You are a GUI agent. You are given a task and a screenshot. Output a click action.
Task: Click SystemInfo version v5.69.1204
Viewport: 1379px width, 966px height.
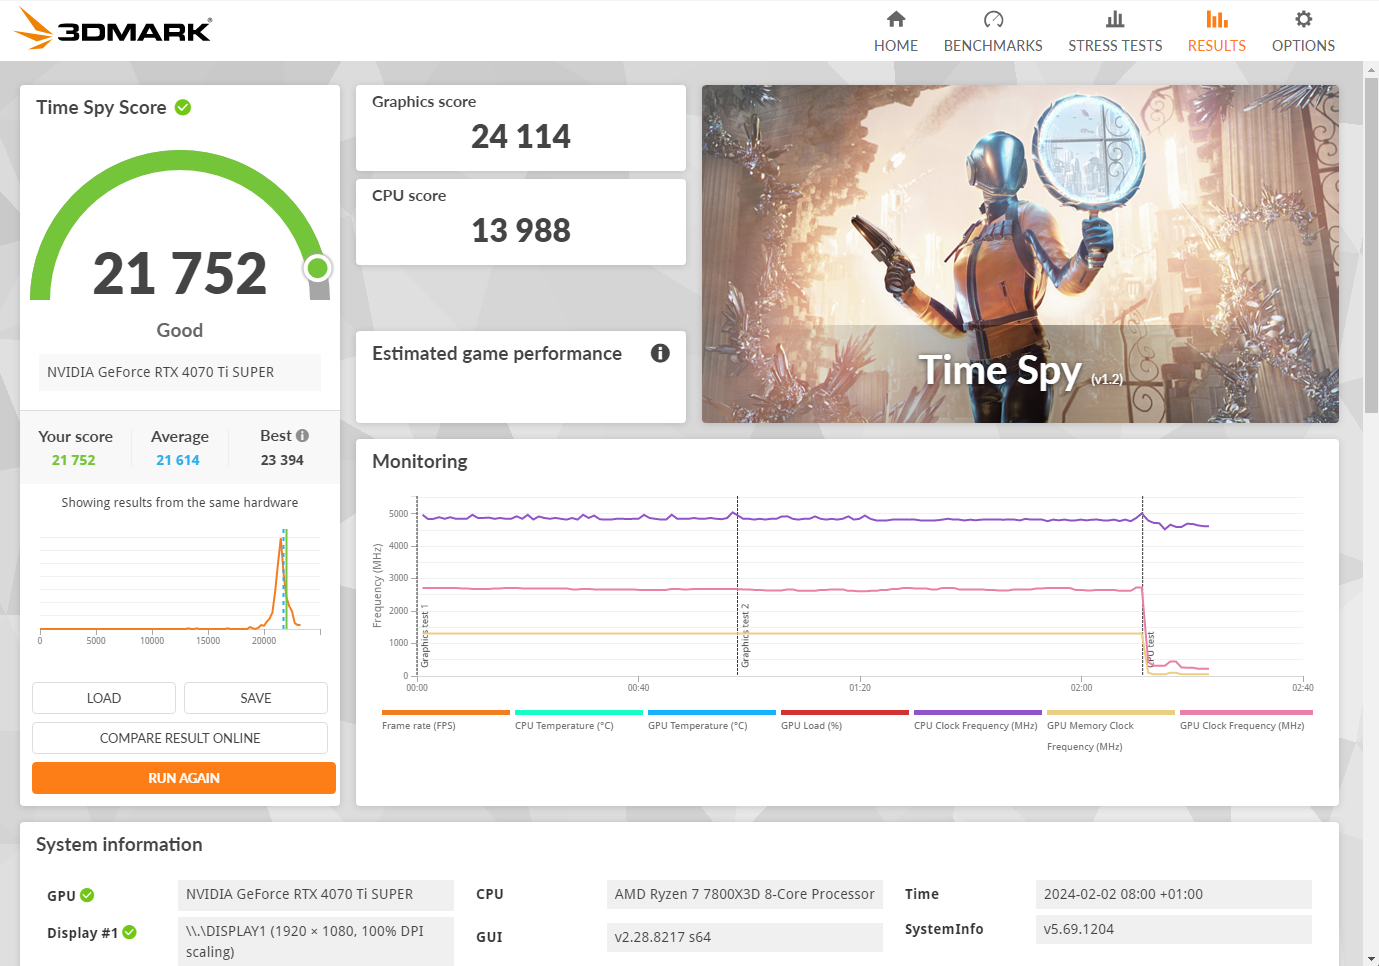coord(1174,929)
